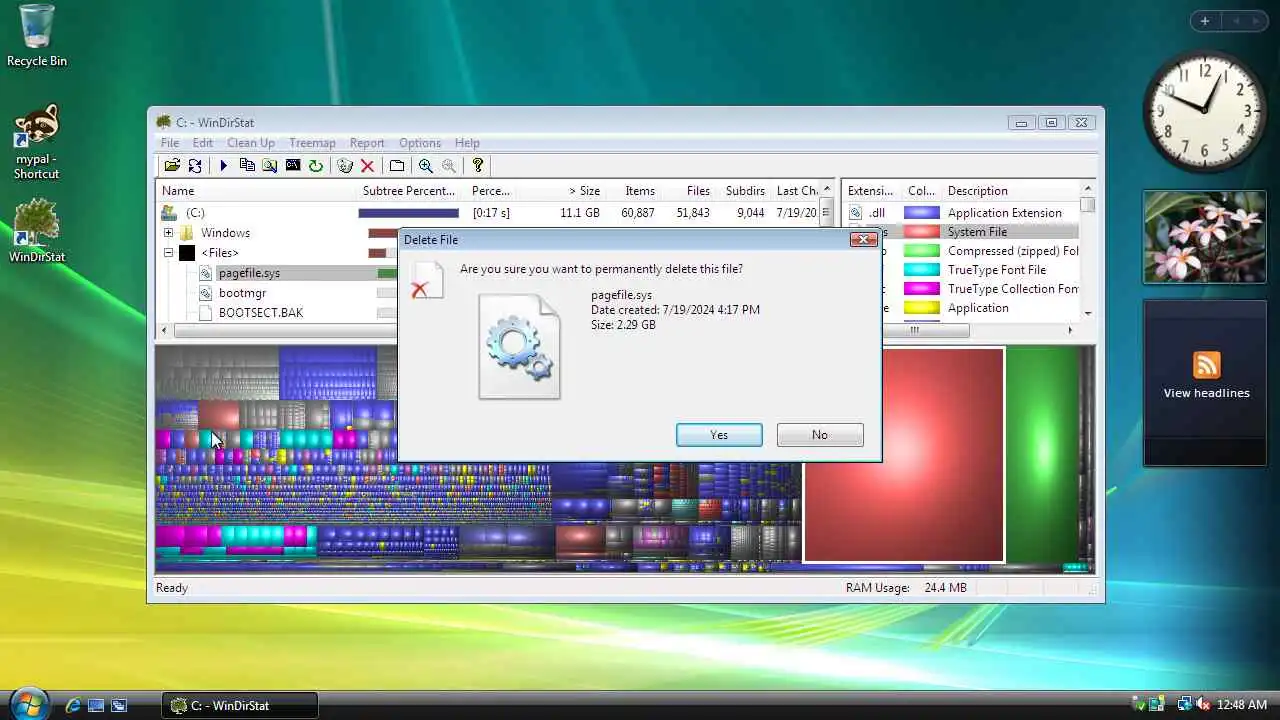Open the File menu
The image size is (1280, 720).
(x=170, y=143)
